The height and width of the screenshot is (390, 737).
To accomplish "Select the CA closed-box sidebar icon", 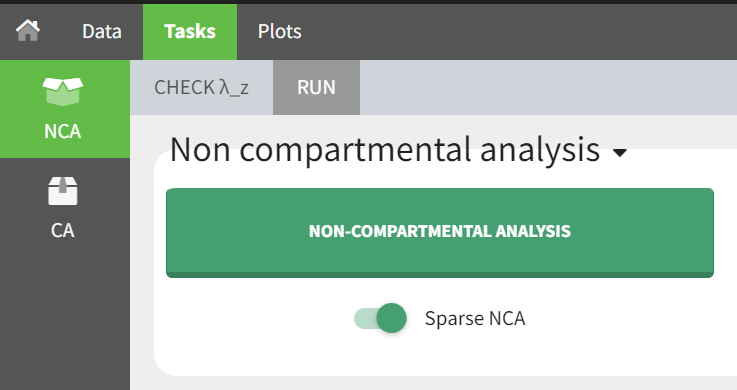I will pyautogui.click(x=63, y=191).
